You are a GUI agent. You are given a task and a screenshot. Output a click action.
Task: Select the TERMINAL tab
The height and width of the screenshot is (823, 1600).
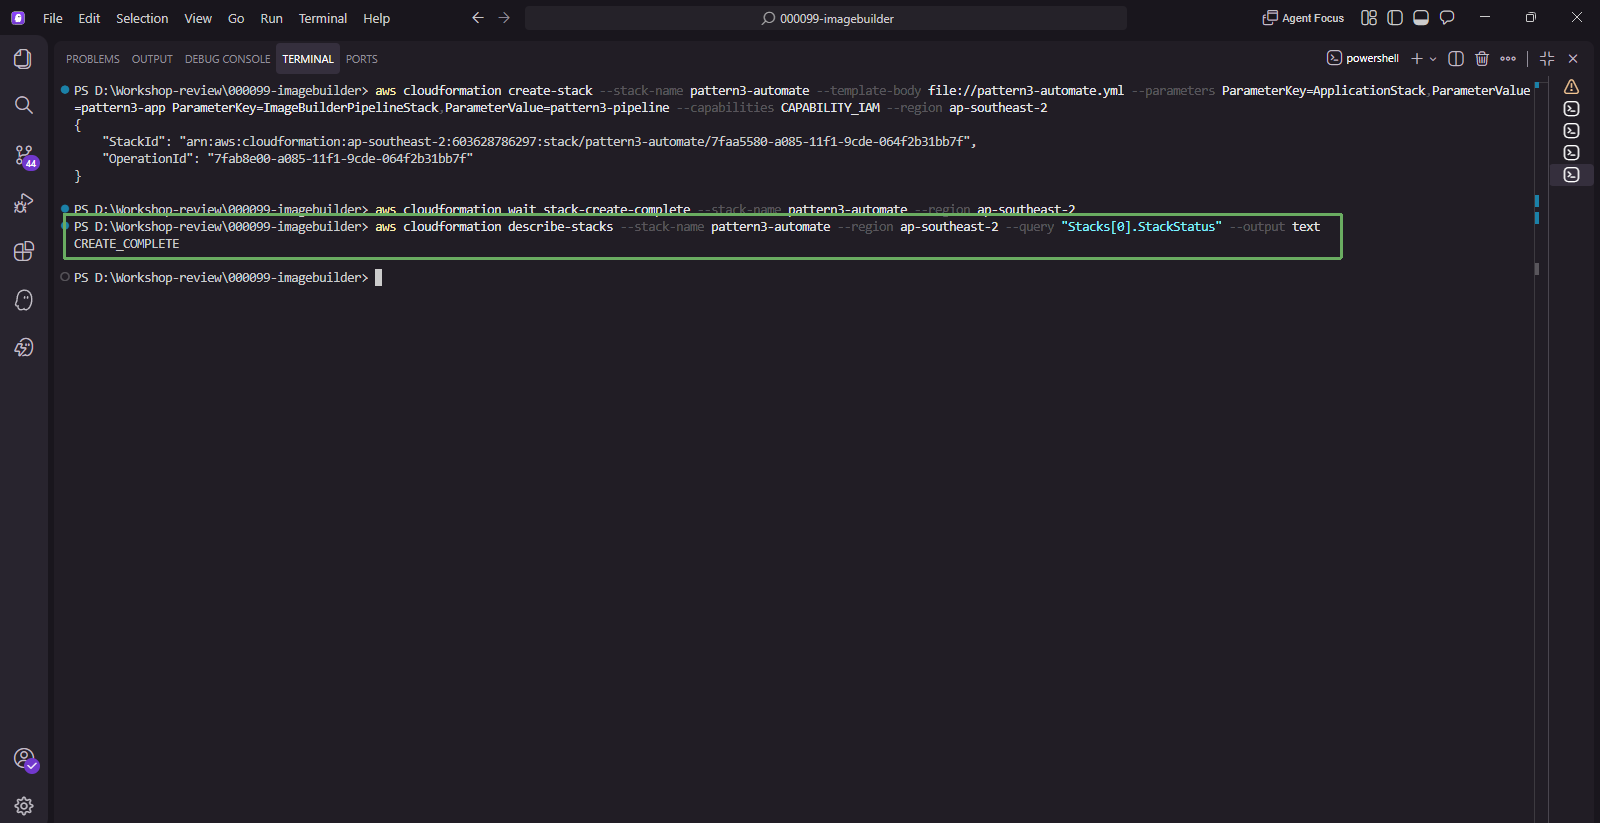point(308,59)
